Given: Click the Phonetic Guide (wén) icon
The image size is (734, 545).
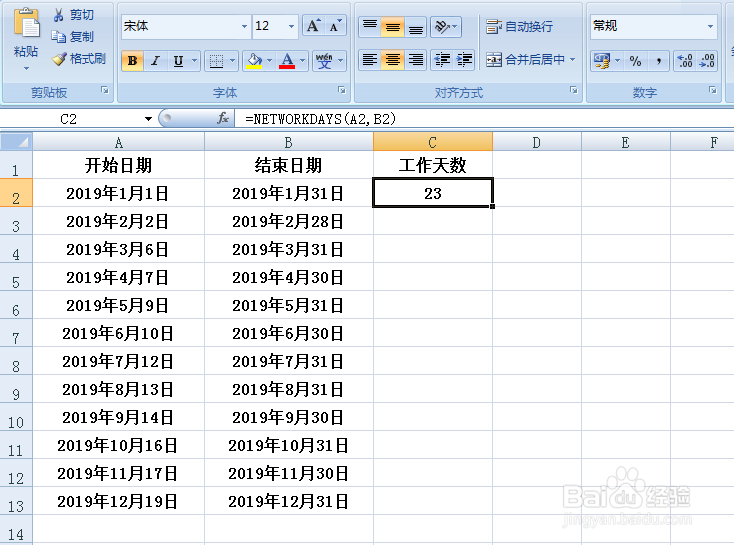Looking at the screenshot, I should pyautogui.click(x=324, y=61).
